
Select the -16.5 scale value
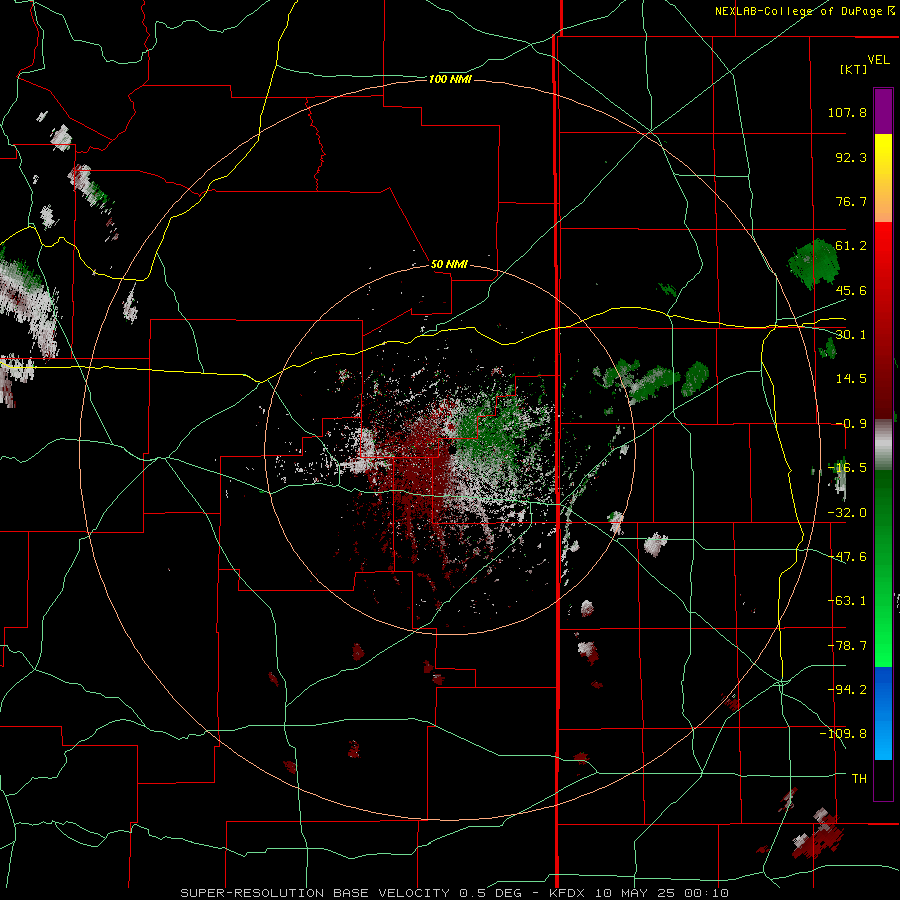tap(847, 468)
